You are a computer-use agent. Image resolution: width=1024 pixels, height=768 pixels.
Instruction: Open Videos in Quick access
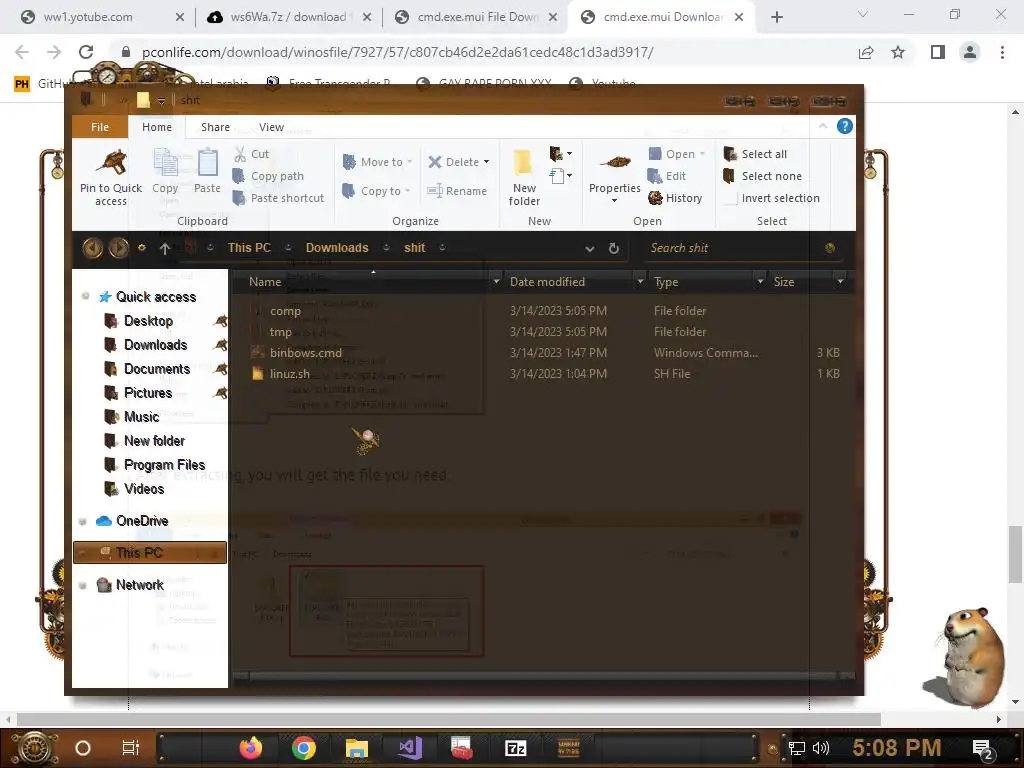[144, 488]
